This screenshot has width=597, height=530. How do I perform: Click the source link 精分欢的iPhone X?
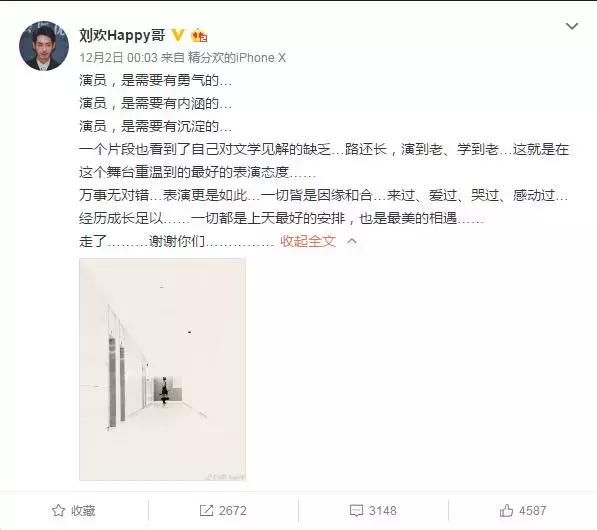[236, 58]
